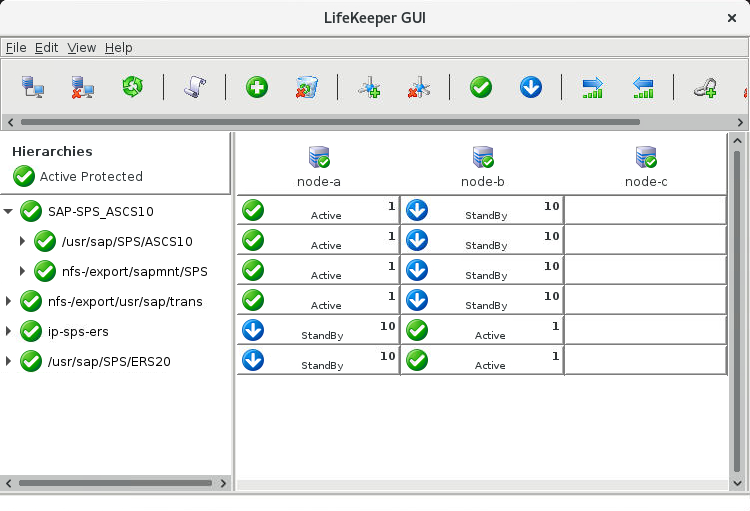Click the status table scrollbar up arrow
Image resolution: width=750 pixels, height=511 pixels.
[737, 141]
